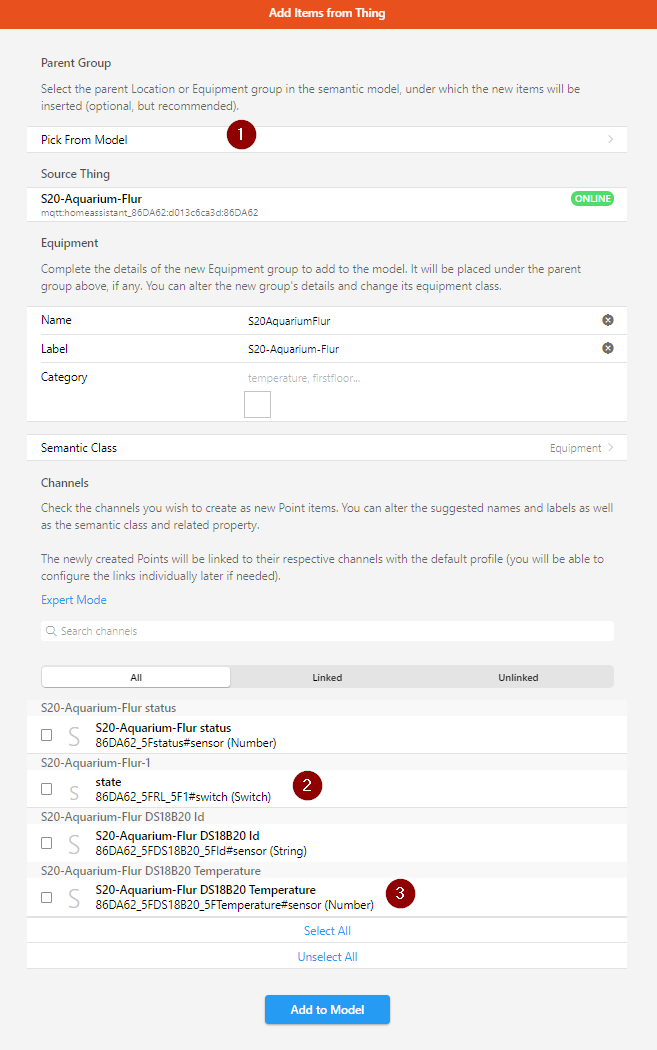This screenshot has height=1050, width=657.
Task: Show only Unlinked channels tab
Action: [x=518, y=677]
